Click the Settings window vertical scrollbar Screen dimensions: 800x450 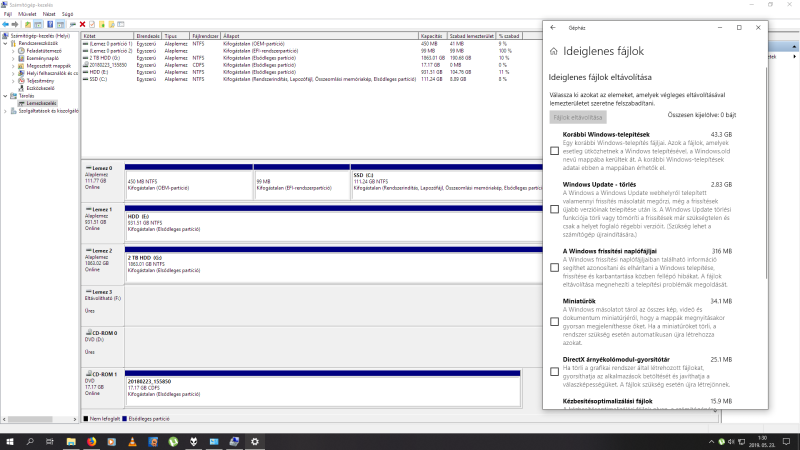tap(766, 173)
